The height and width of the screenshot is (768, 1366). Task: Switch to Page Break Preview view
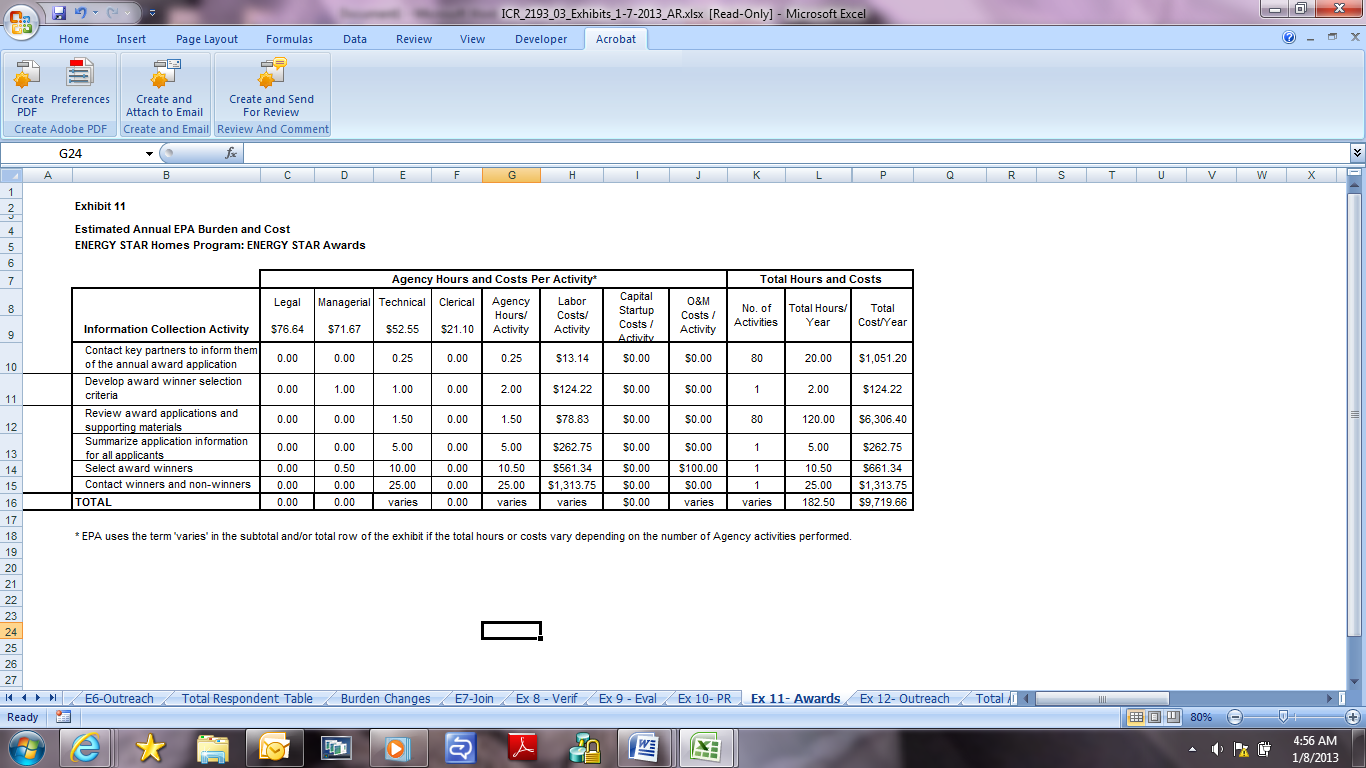click(x=1171, y=717)
